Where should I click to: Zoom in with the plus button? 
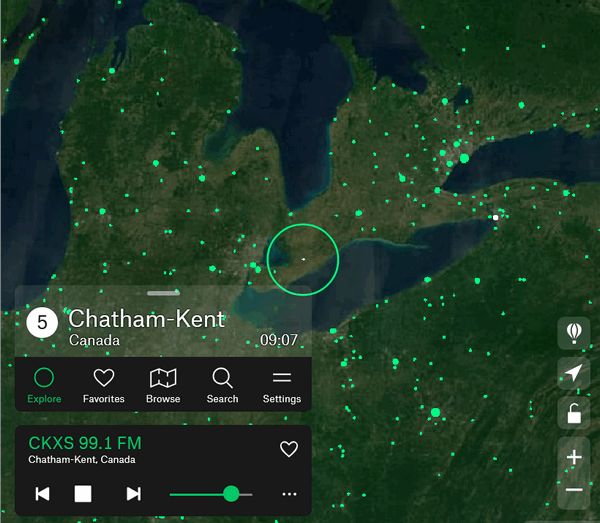pos(574,457)
